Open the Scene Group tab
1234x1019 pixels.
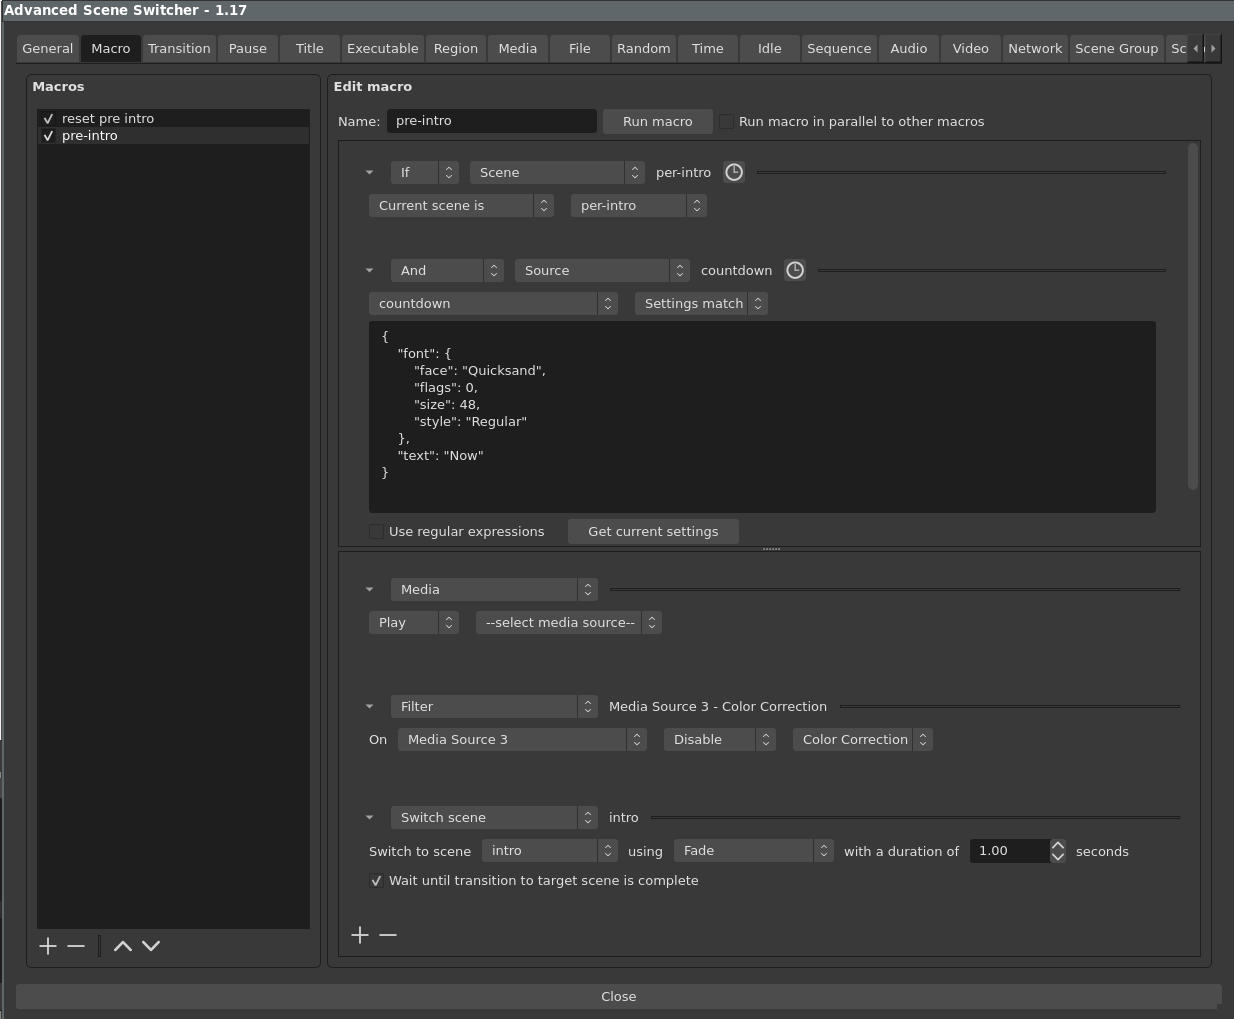[1116, 48]
